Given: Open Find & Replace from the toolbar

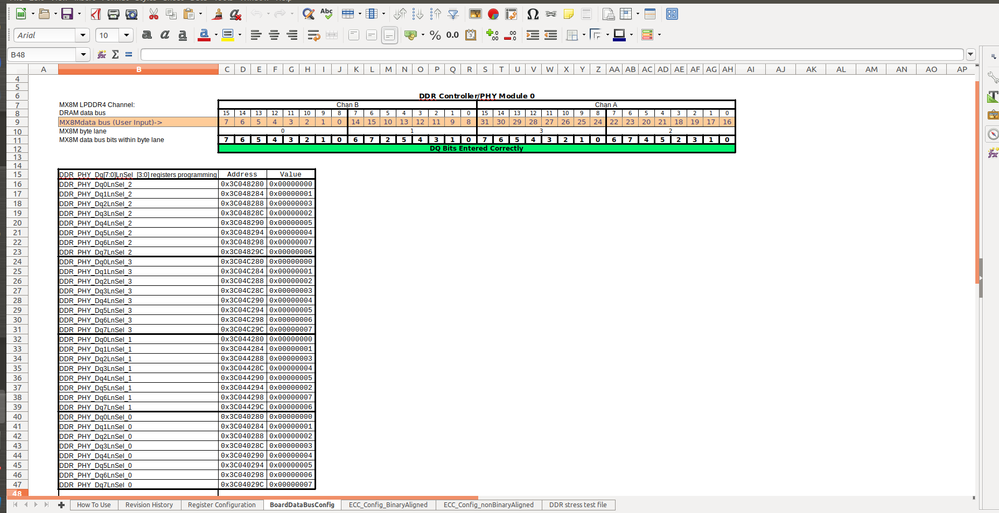Looking at the screenshot, I should [x=308, y=13].
